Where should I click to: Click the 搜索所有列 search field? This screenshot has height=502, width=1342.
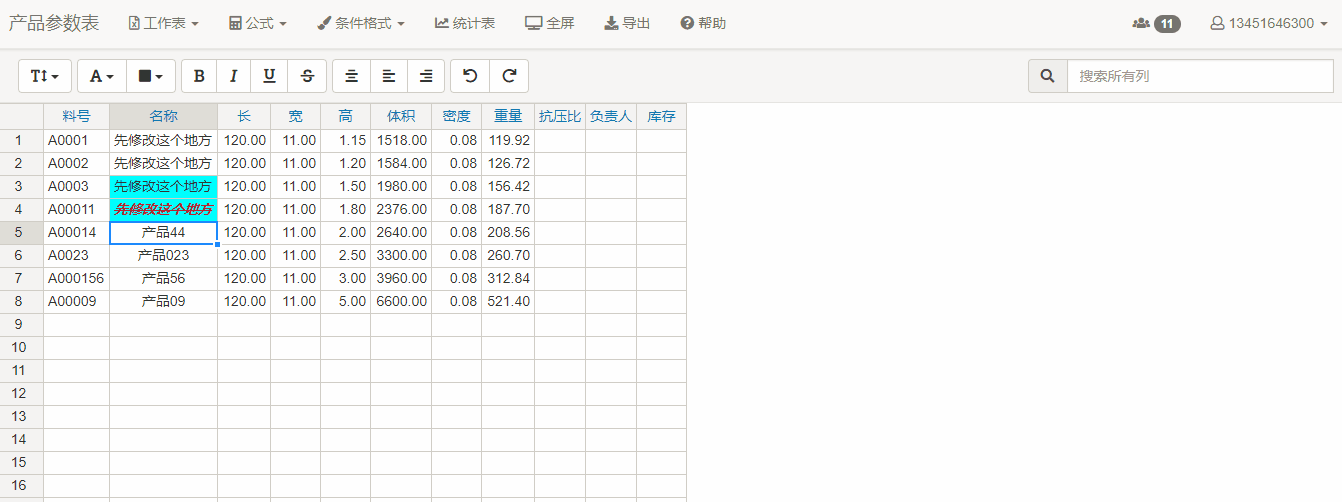coord(1200,76)
